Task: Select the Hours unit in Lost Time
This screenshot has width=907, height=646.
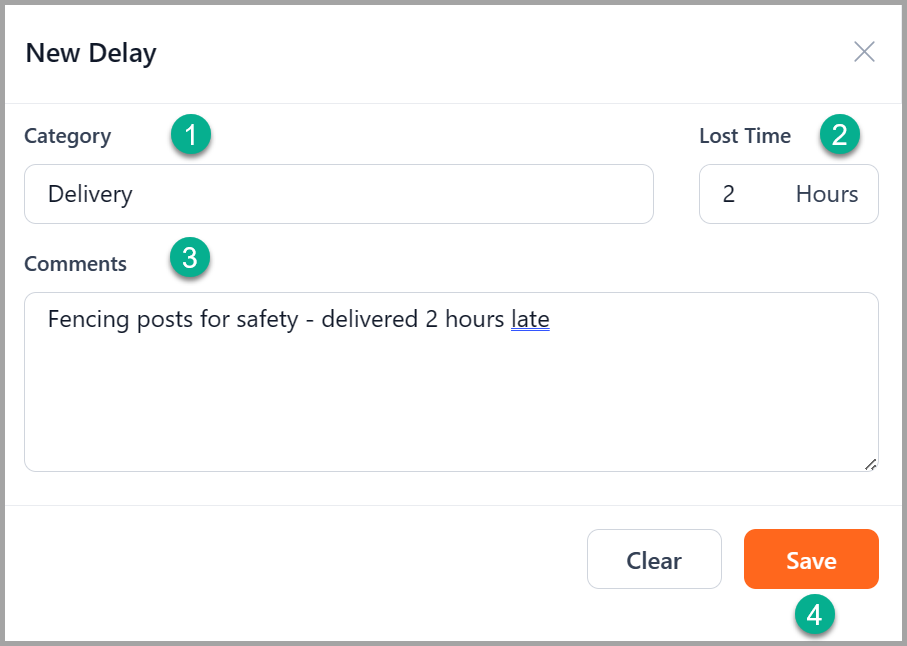Action: 827,194
